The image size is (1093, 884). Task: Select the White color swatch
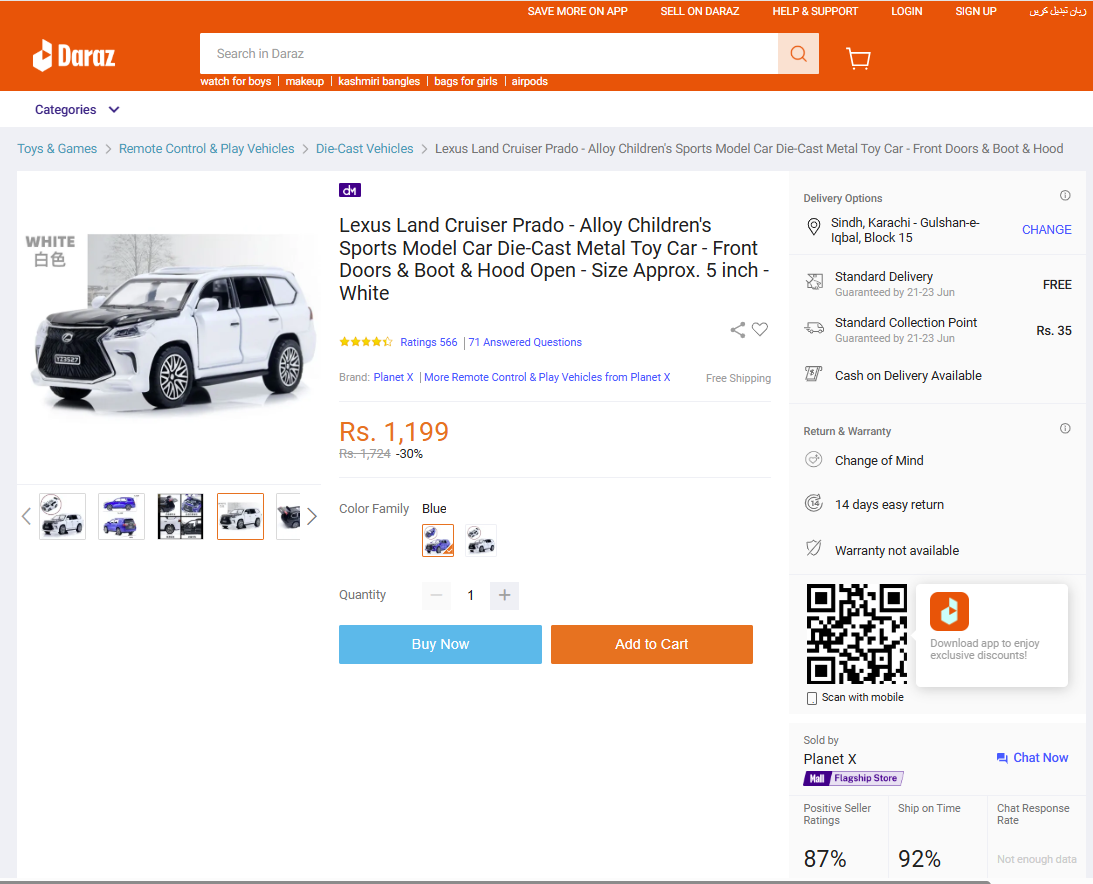point(481,540)
